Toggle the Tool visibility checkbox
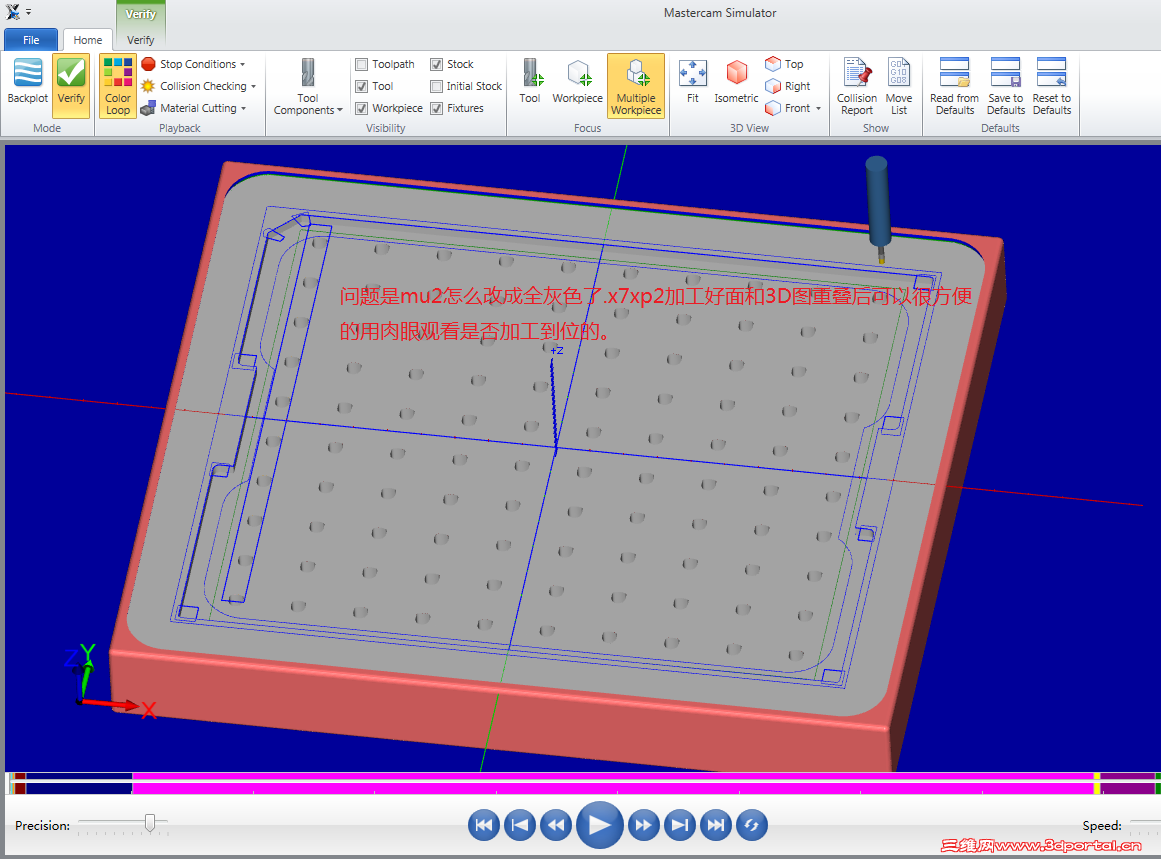The width and height of the screenshot is (1161, 859). [x=361, y=86]
